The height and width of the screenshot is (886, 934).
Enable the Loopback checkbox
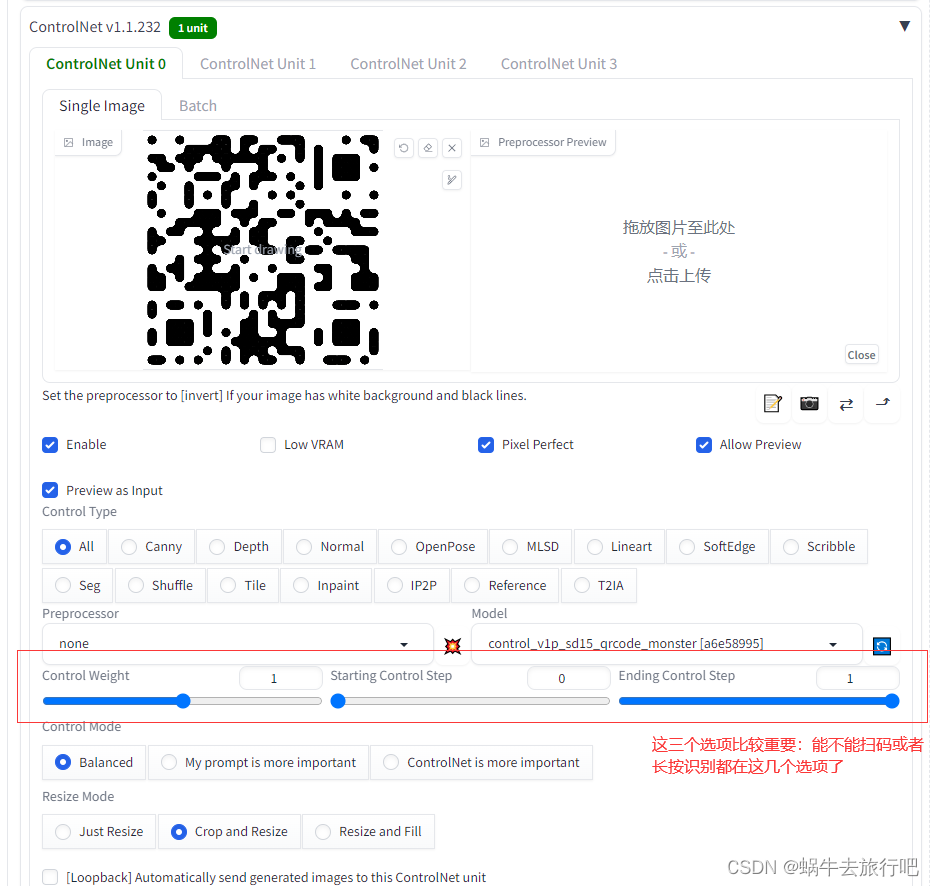pyautogui.click(x=50, y=877)
